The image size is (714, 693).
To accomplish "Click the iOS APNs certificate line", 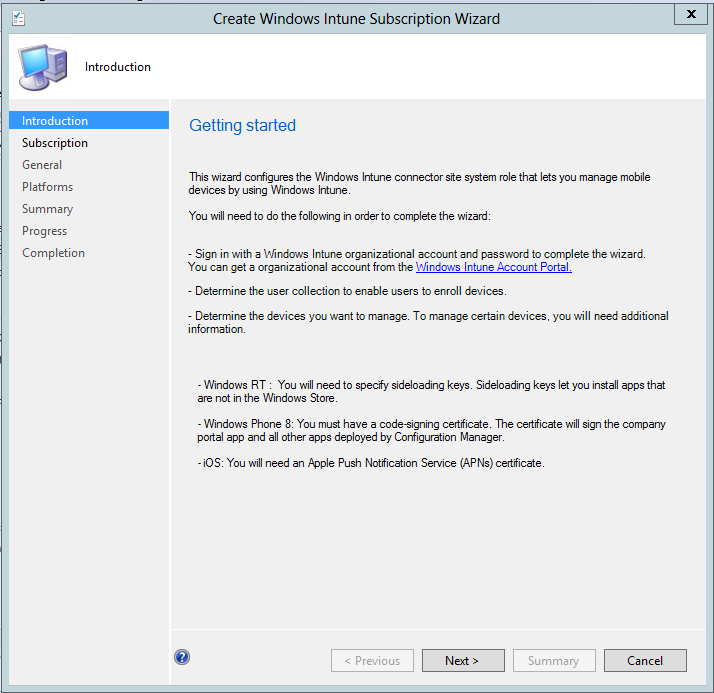I will click(x=371, y=463).
